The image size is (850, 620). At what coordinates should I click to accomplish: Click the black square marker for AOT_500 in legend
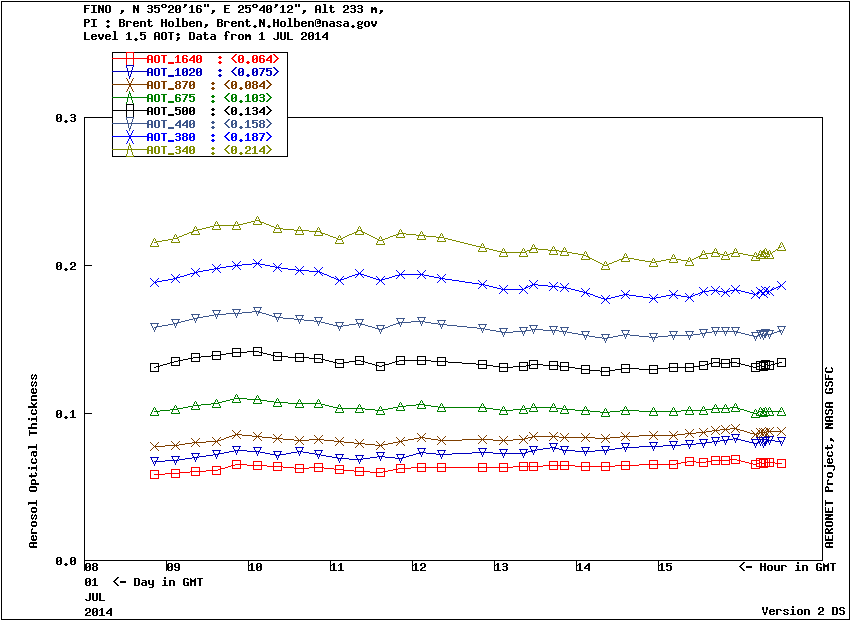tap(129, 111)
